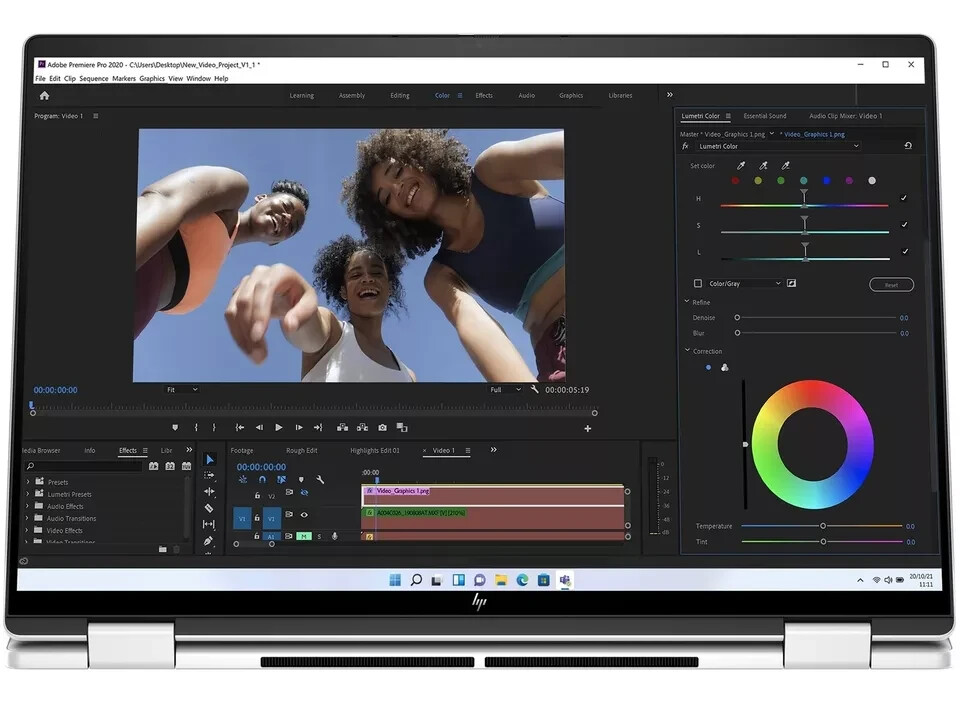Click the timeline add marker icon

[x=301, y=479]
